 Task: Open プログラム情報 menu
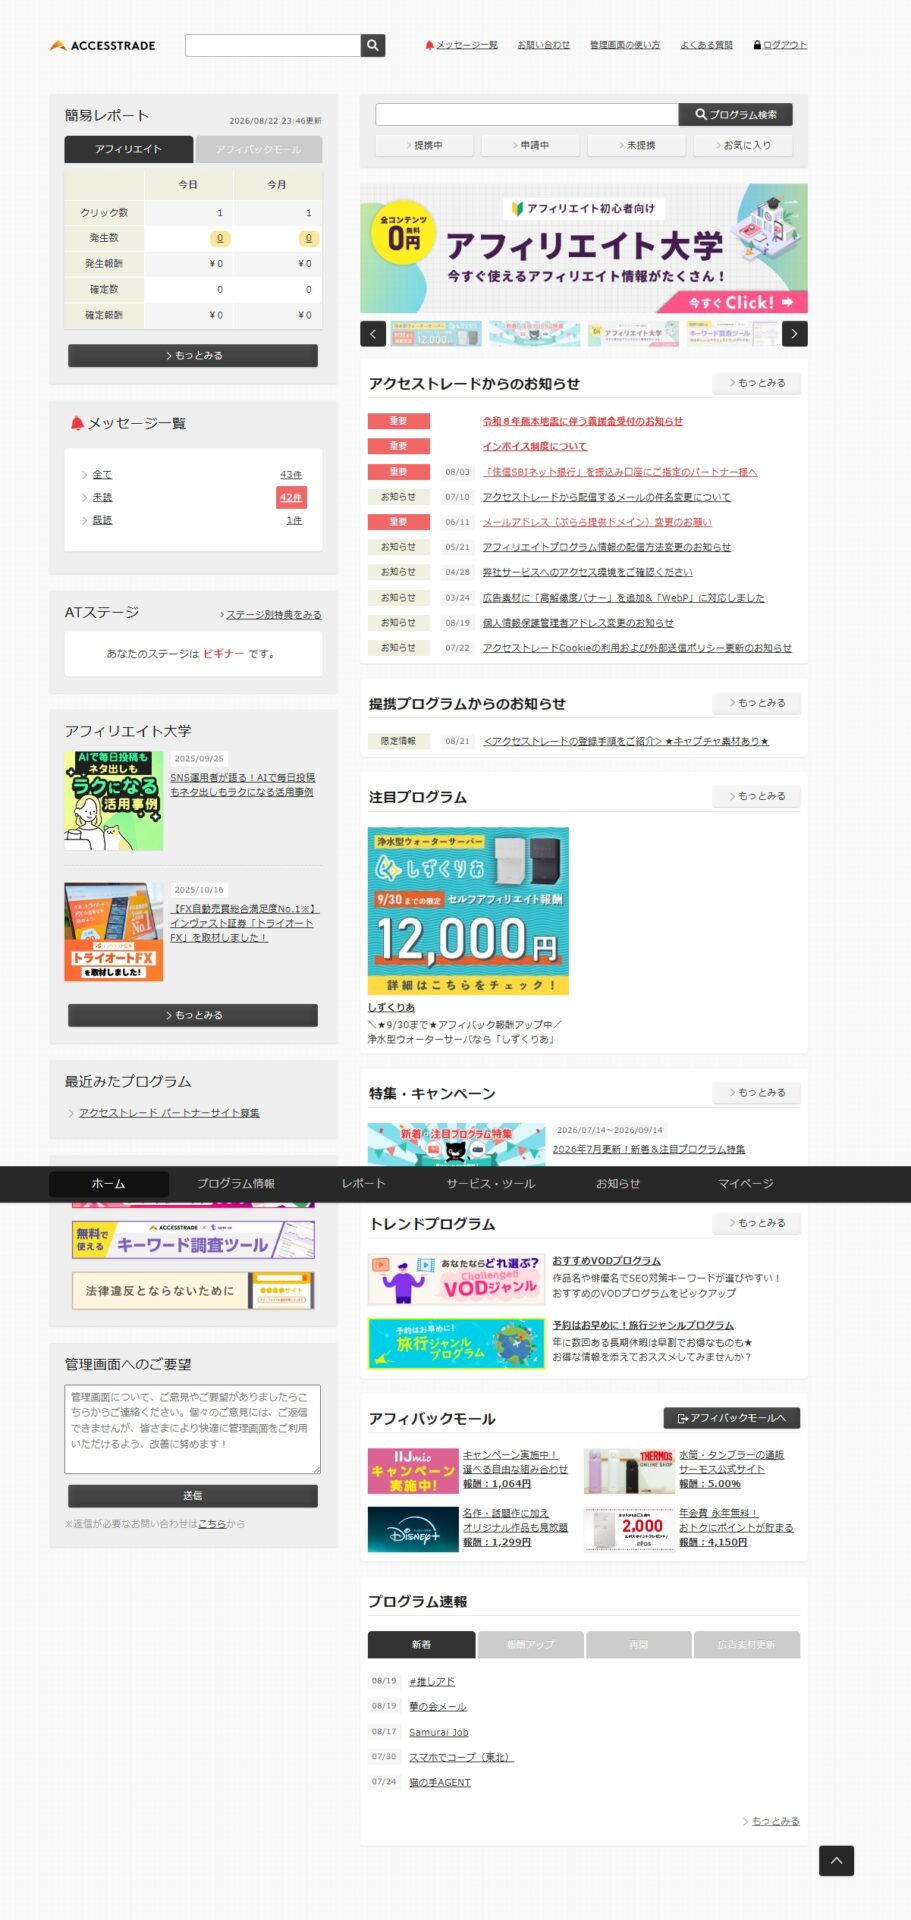[236, 1184]
